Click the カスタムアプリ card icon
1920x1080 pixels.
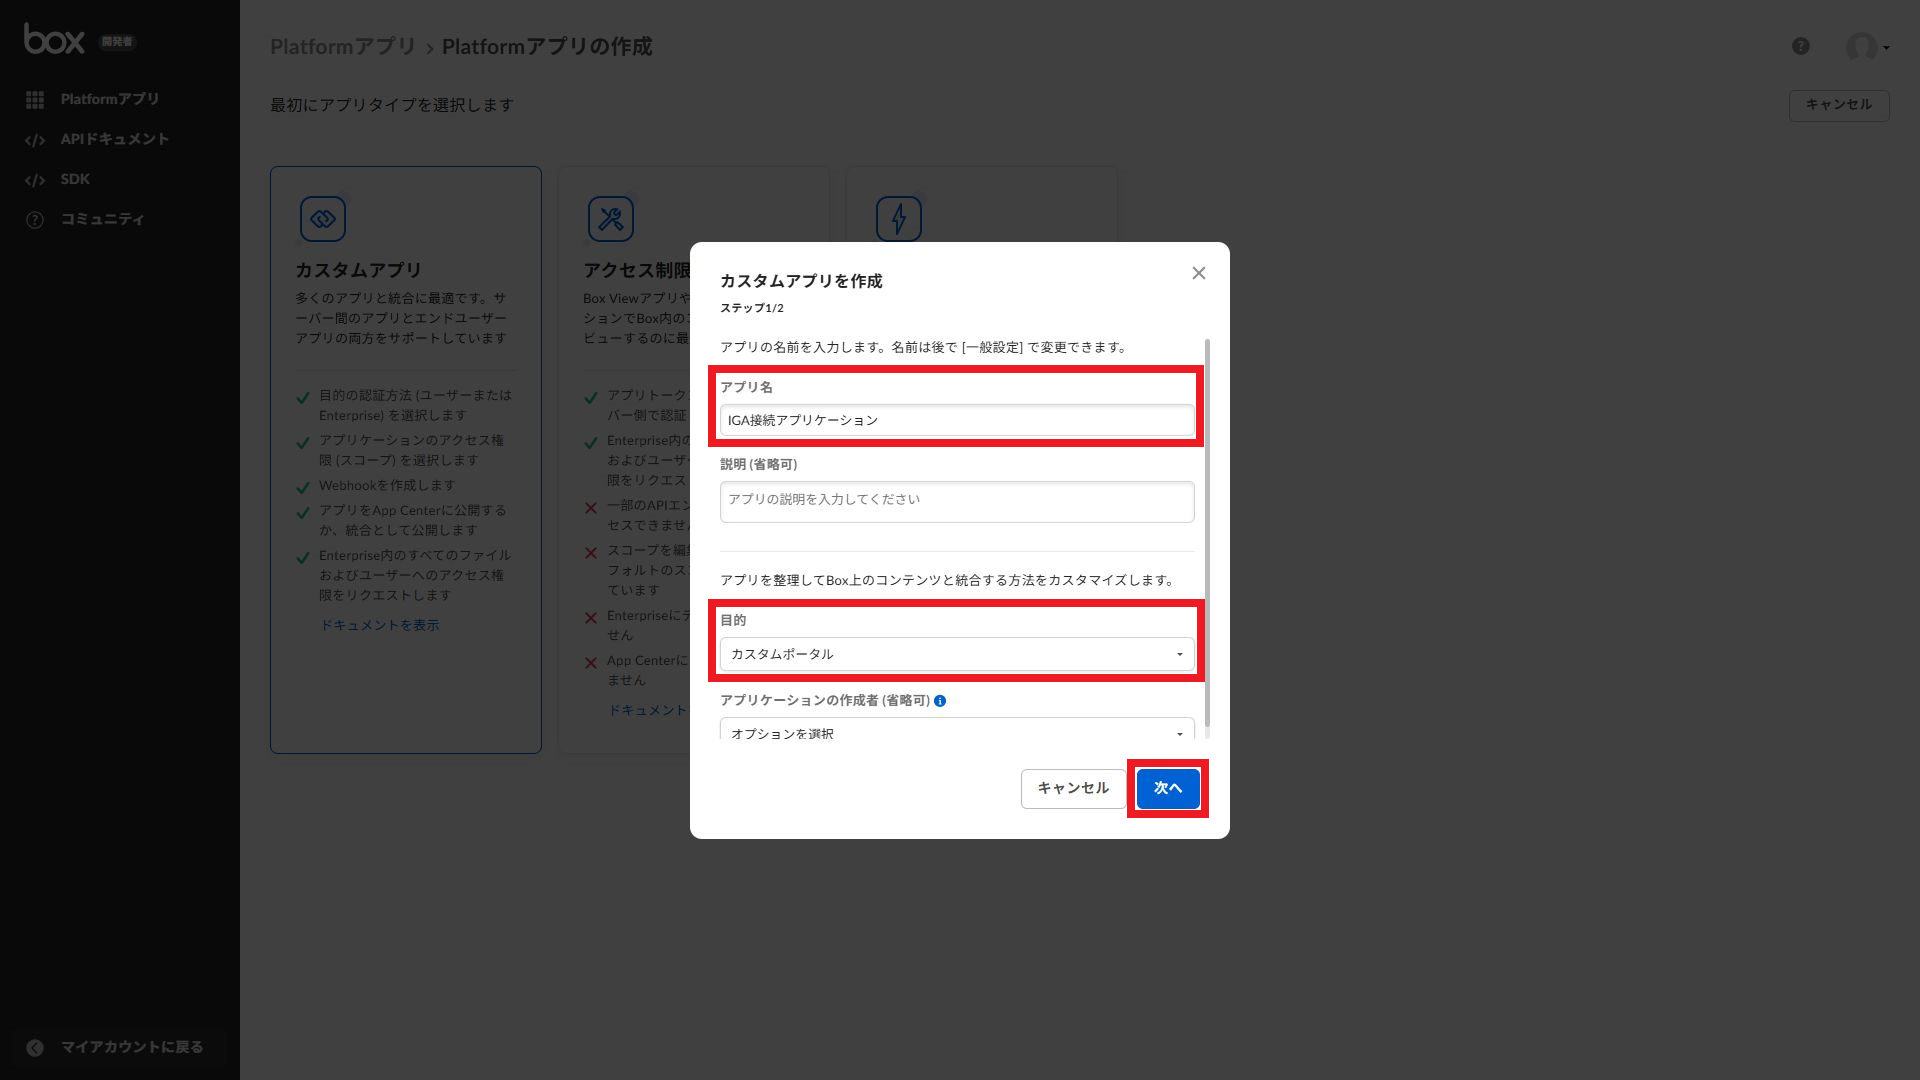(323, 219)
